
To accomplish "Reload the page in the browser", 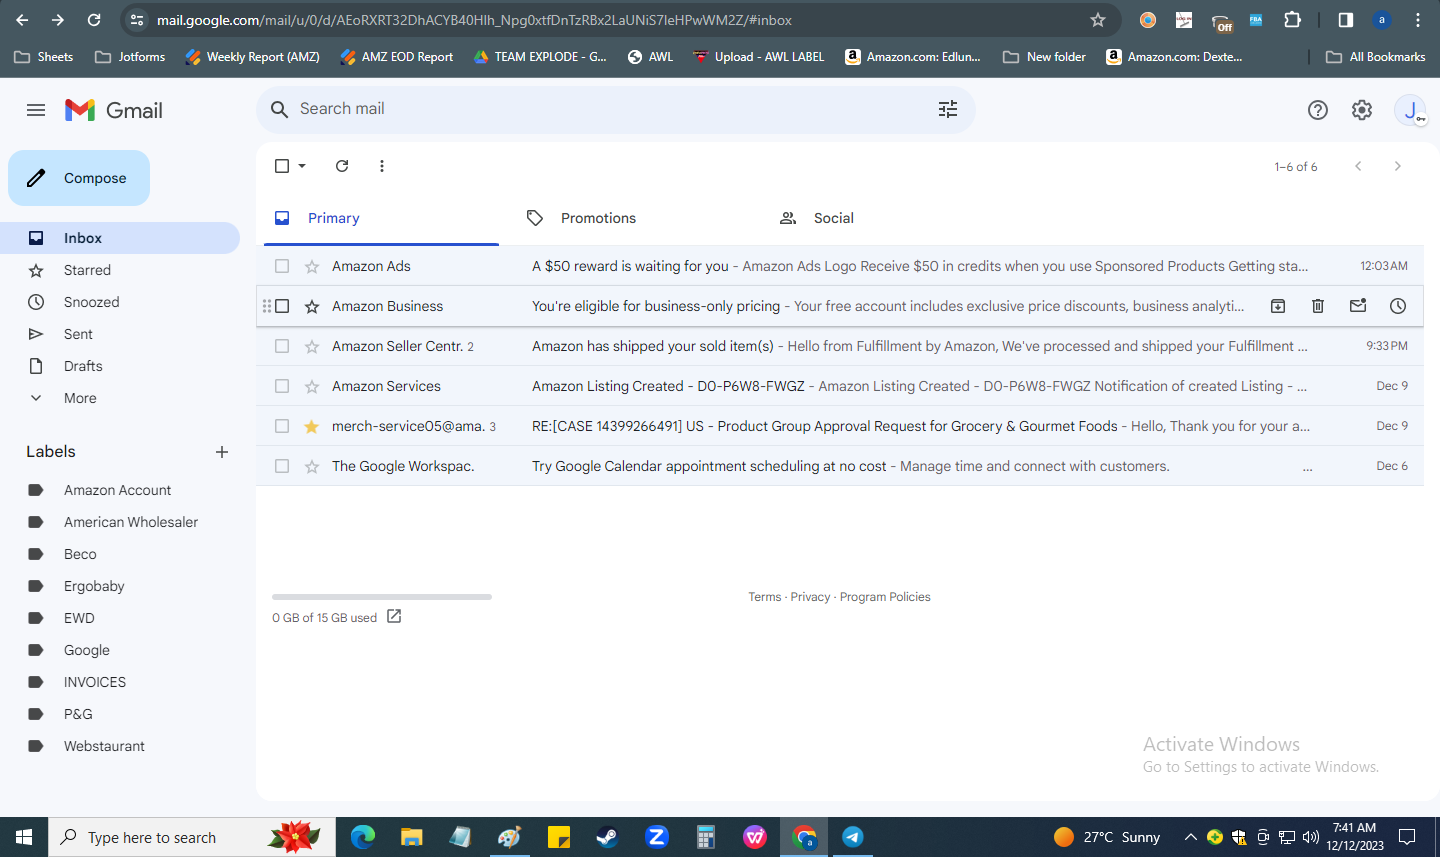I will 94,20.
